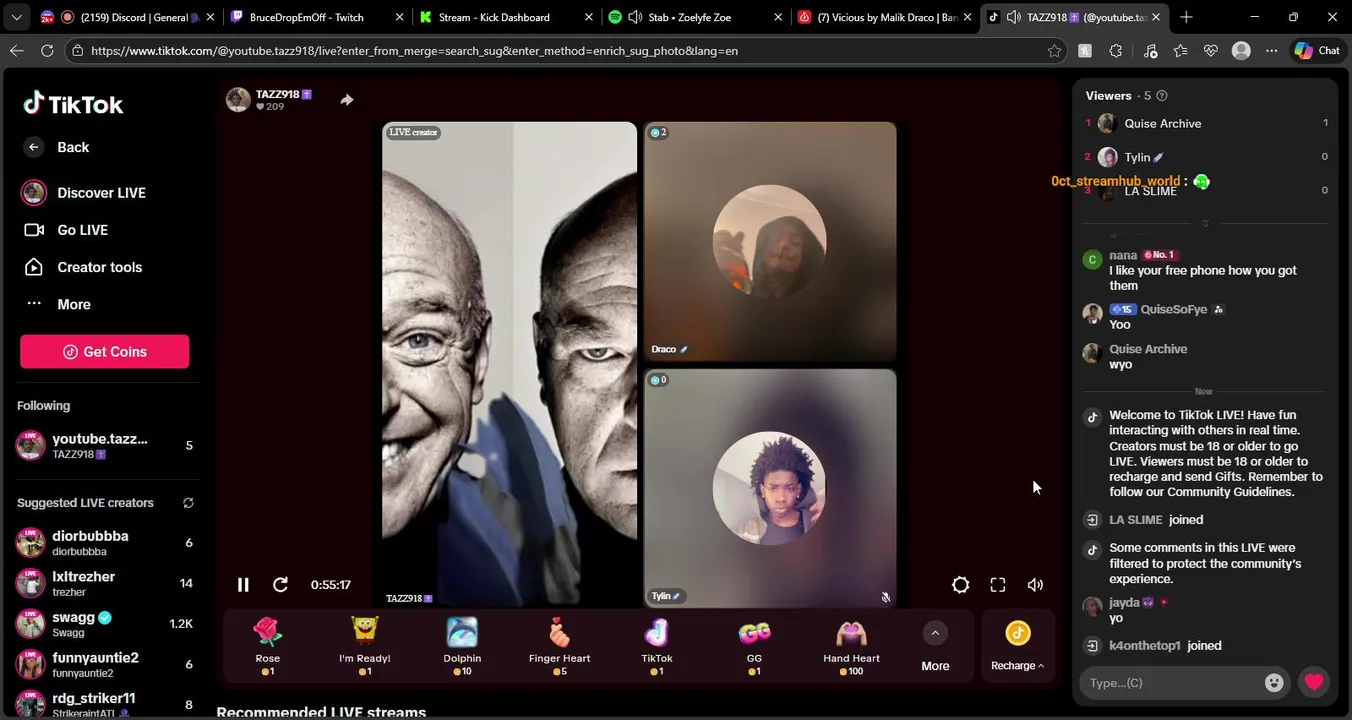Expand the viewers list chevron
This screenshot has height=720, width=1352.
(x=1205, y=223)
